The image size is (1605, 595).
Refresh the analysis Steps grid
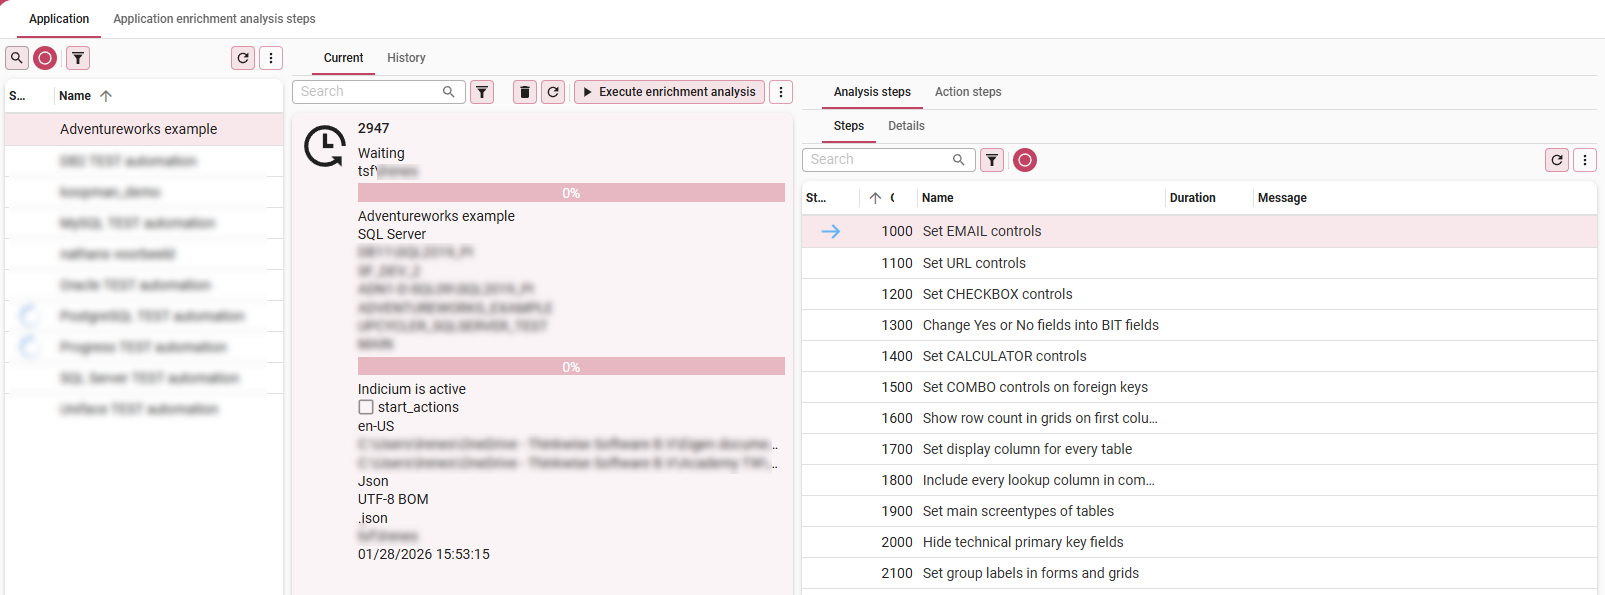[x=1557, y=160]
